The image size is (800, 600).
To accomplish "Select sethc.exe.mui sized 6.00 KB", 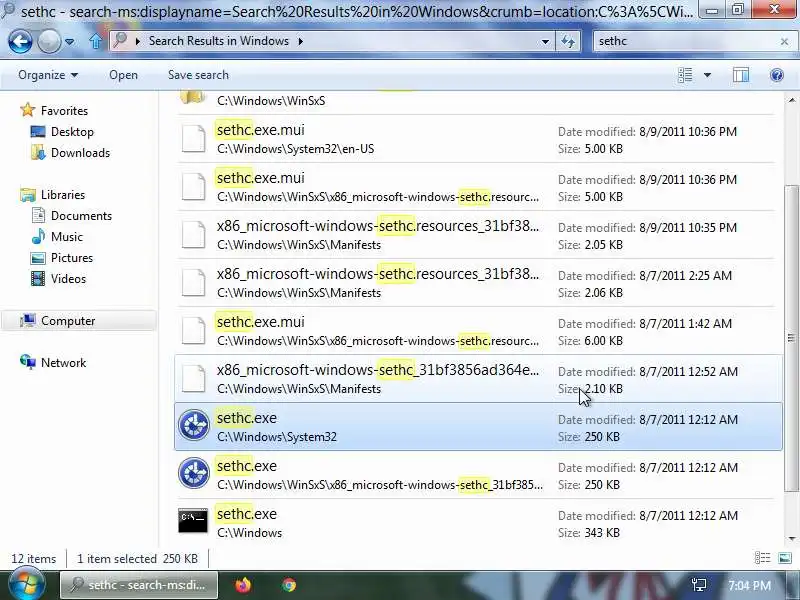I will [478, 331].
